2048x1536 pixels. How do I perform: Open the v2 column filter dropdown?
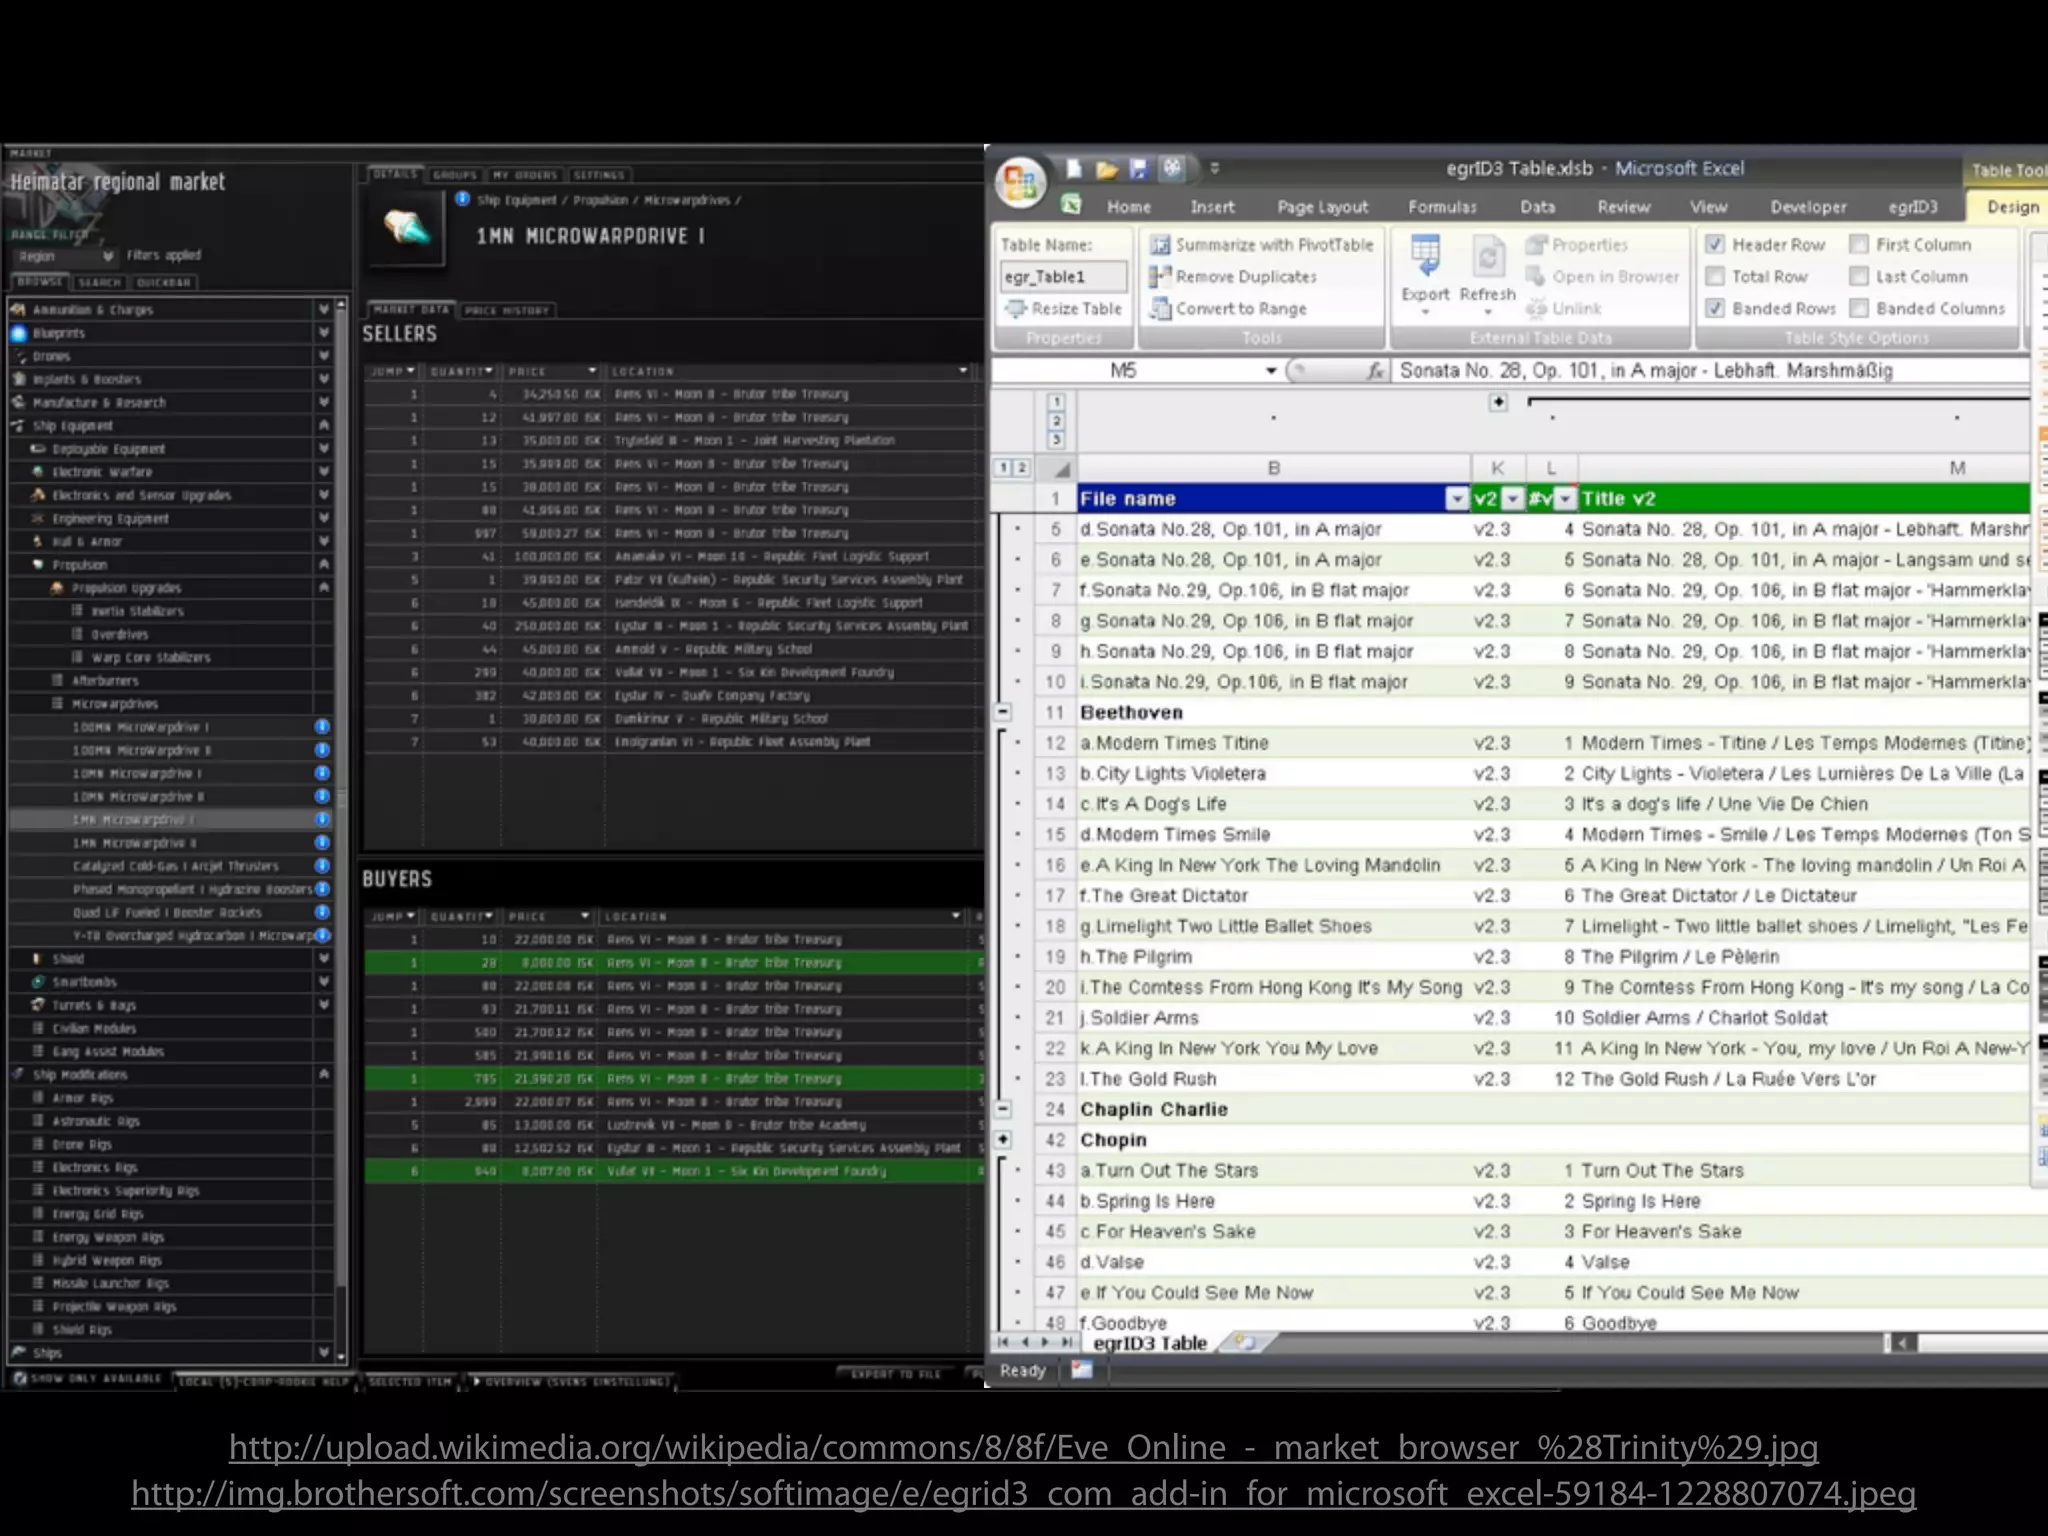[1513, 499]
